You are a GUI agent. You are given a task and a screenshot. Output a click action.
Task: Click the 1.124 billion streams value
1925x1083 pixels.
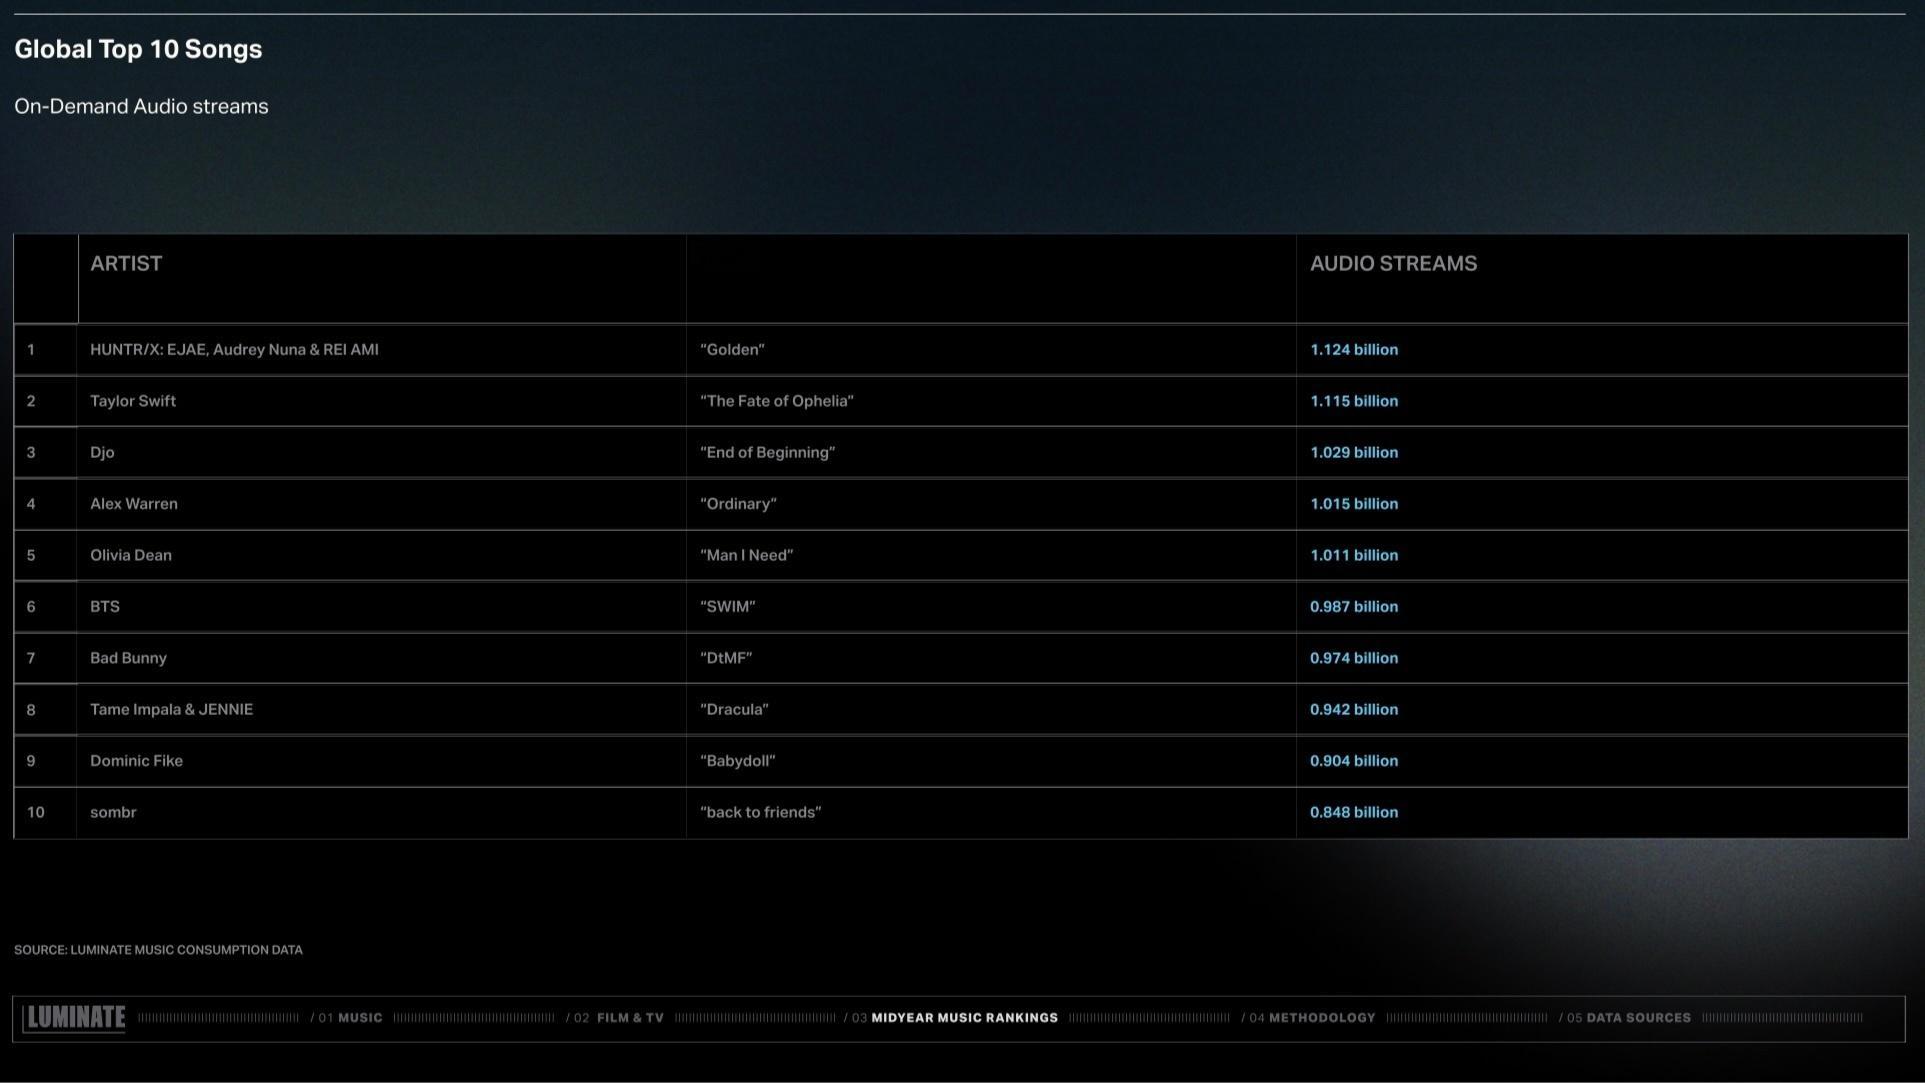tap(1354, 350)
